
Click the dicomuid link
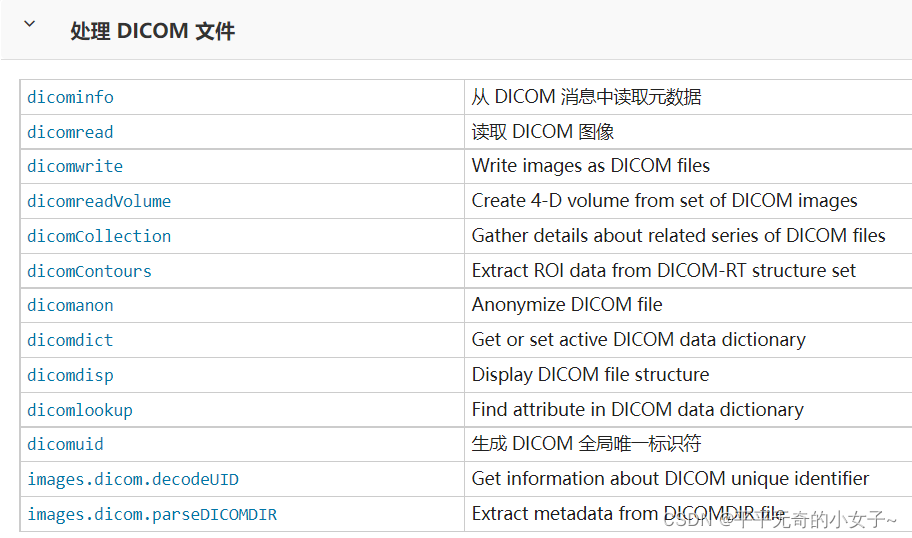pyautogui.click(x=65, y=444)
